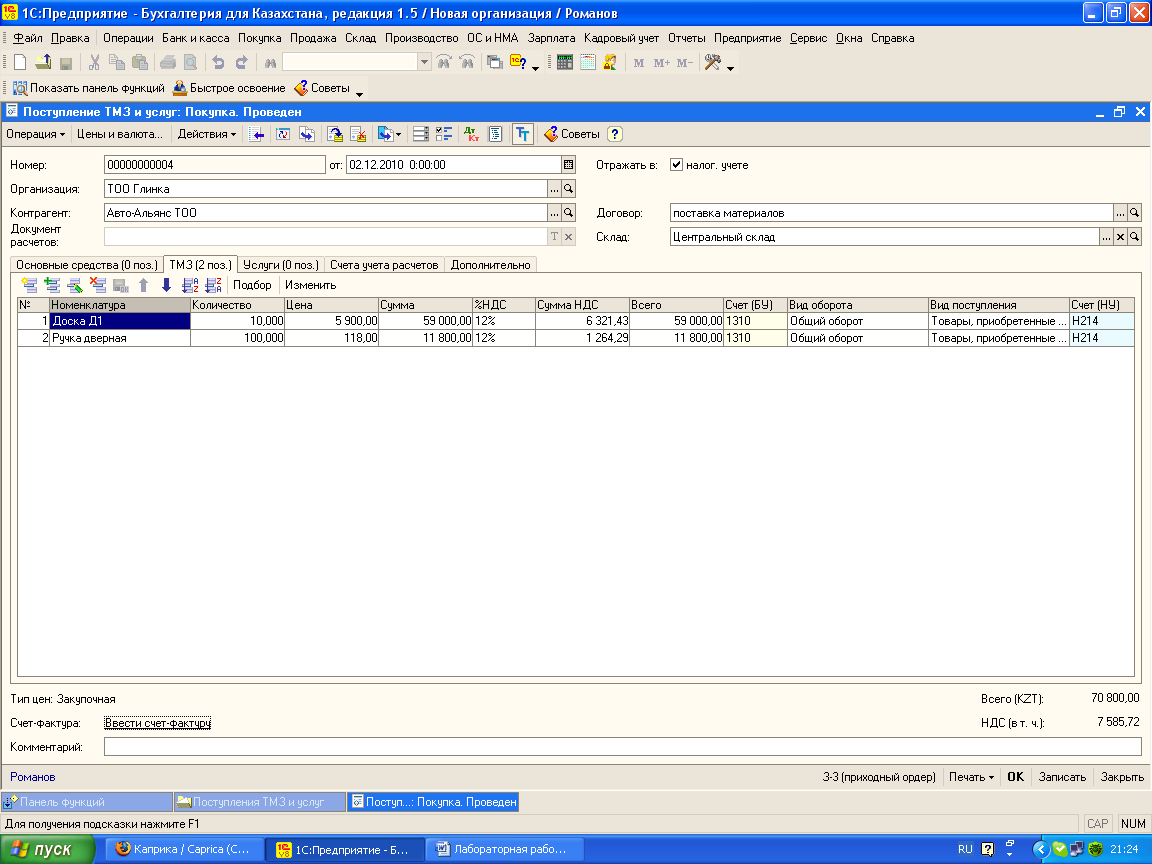Click Цены и валюта... button
Viewport: 1152px width, 864px height.
click(120, 134)
